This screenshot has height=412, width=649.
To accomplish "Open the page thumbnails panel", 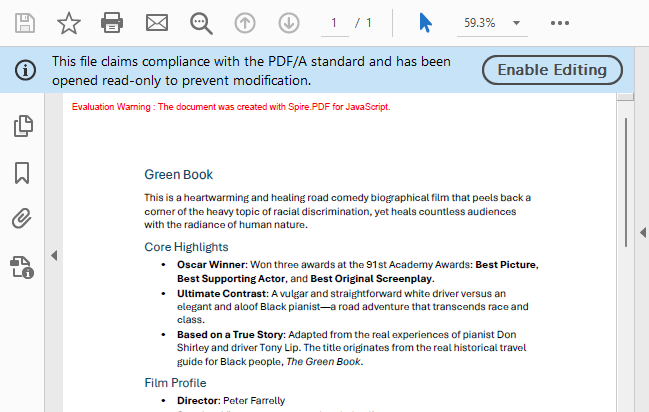I will pos(23,126).
